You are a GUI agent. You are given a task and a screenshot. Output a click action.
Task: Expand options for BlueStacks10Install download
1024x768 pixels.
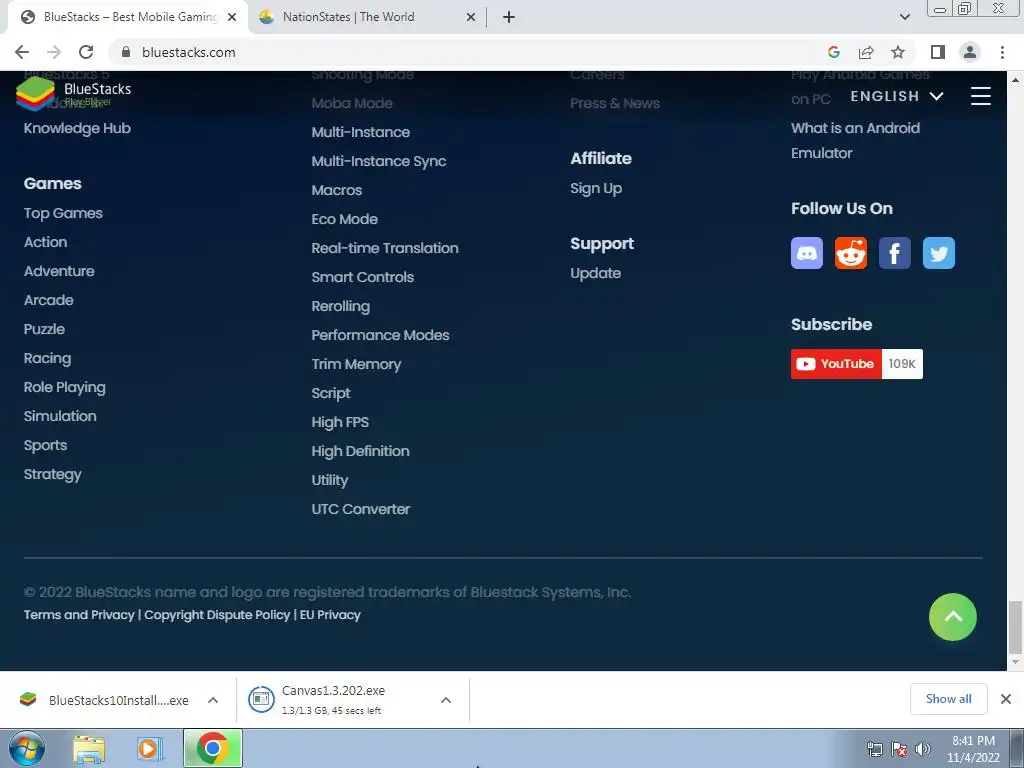[213, 700]
